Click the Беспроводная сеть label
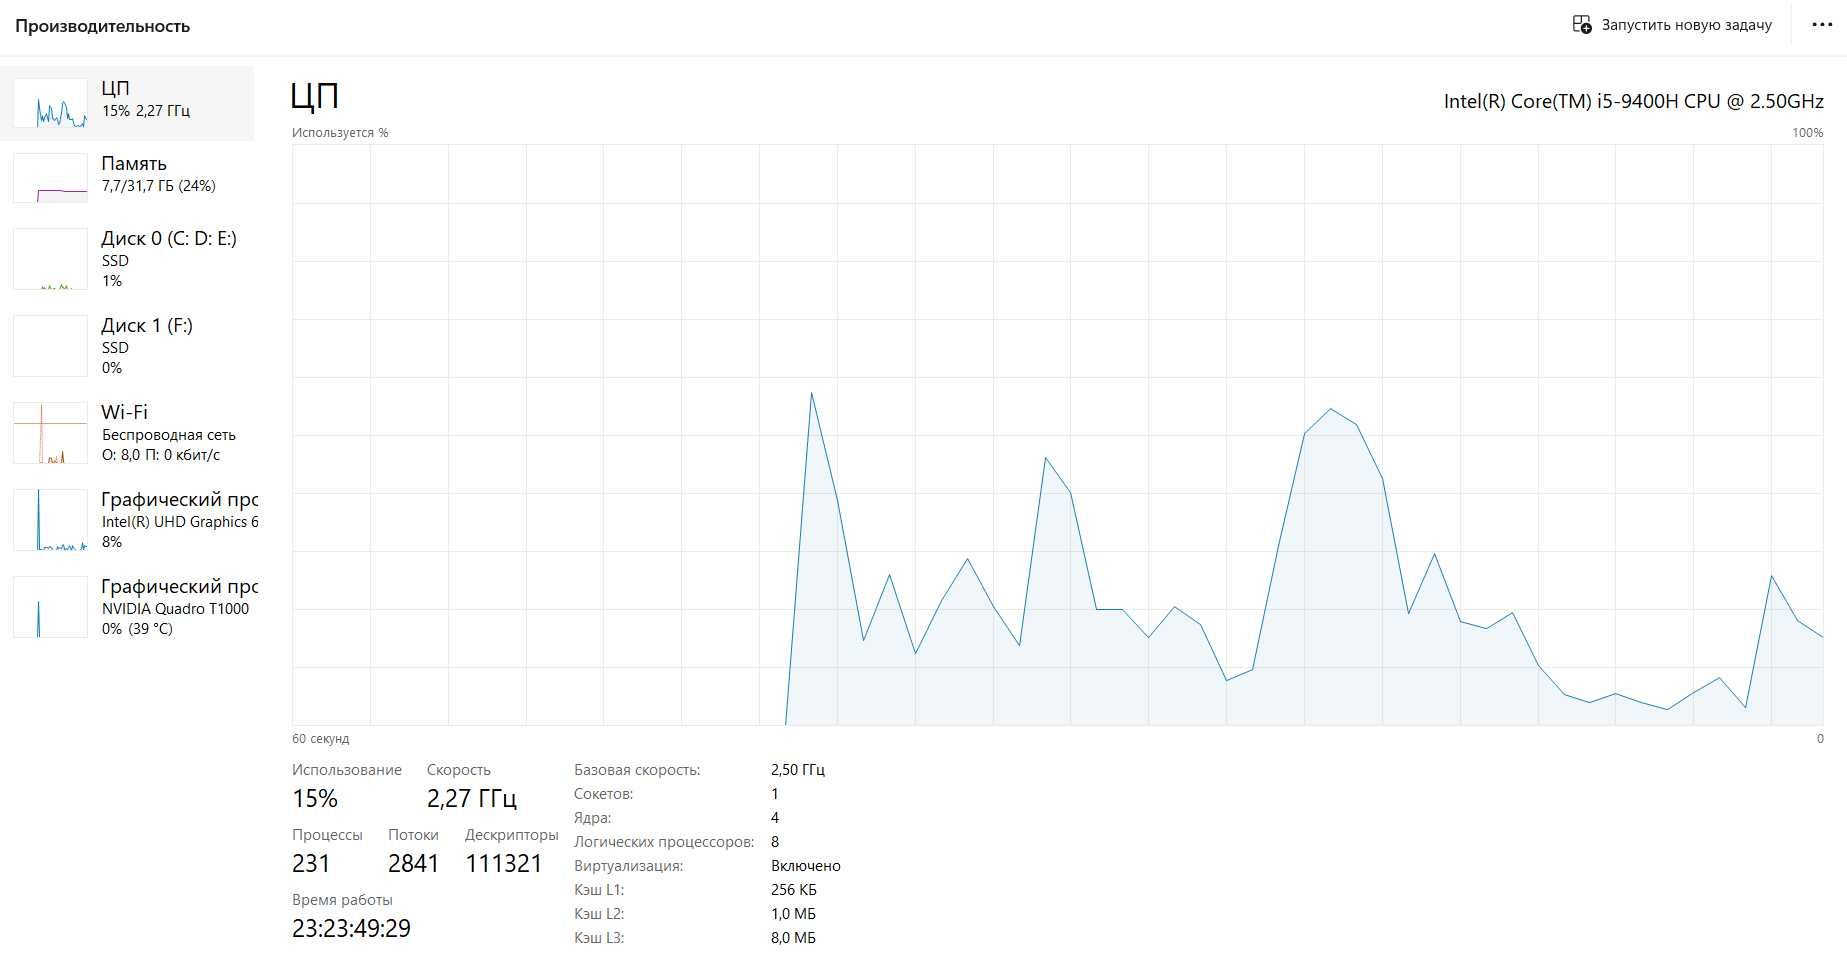Viewport: 1847px width, 962px height. point(169,435)
